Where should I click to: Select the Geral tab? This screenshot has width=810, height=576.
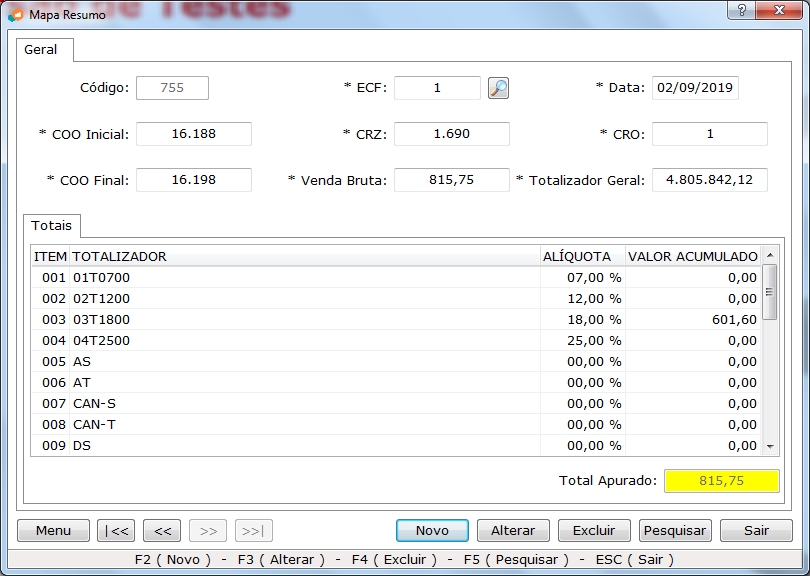[41, 50]
